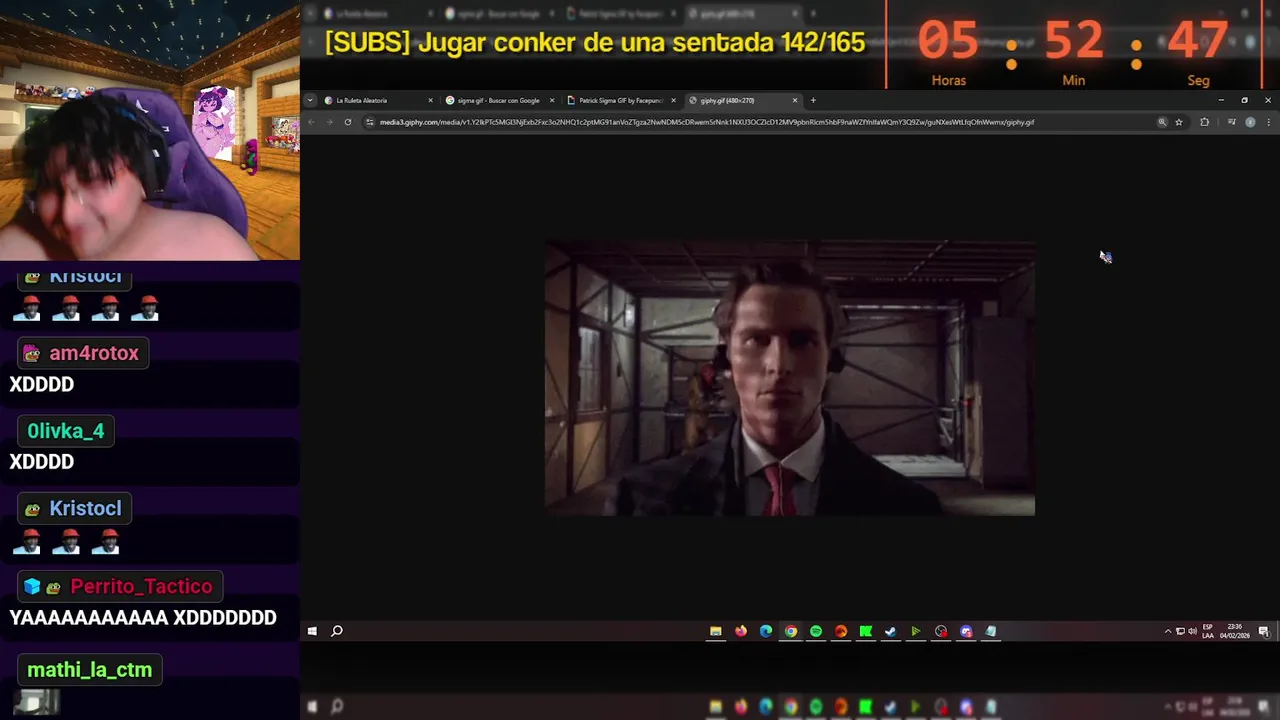Launch Microsoft Edge from the taskbar

tap(766, 631)
